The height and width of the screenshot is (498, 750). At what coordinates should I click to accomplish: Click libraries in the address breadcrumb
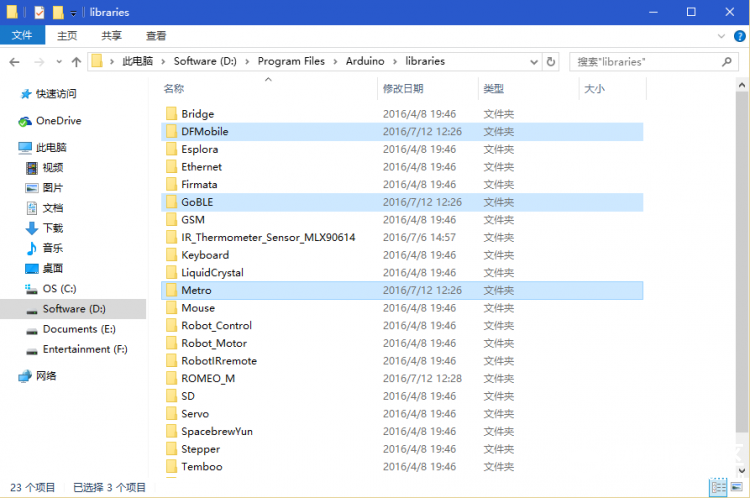(425, 61)
